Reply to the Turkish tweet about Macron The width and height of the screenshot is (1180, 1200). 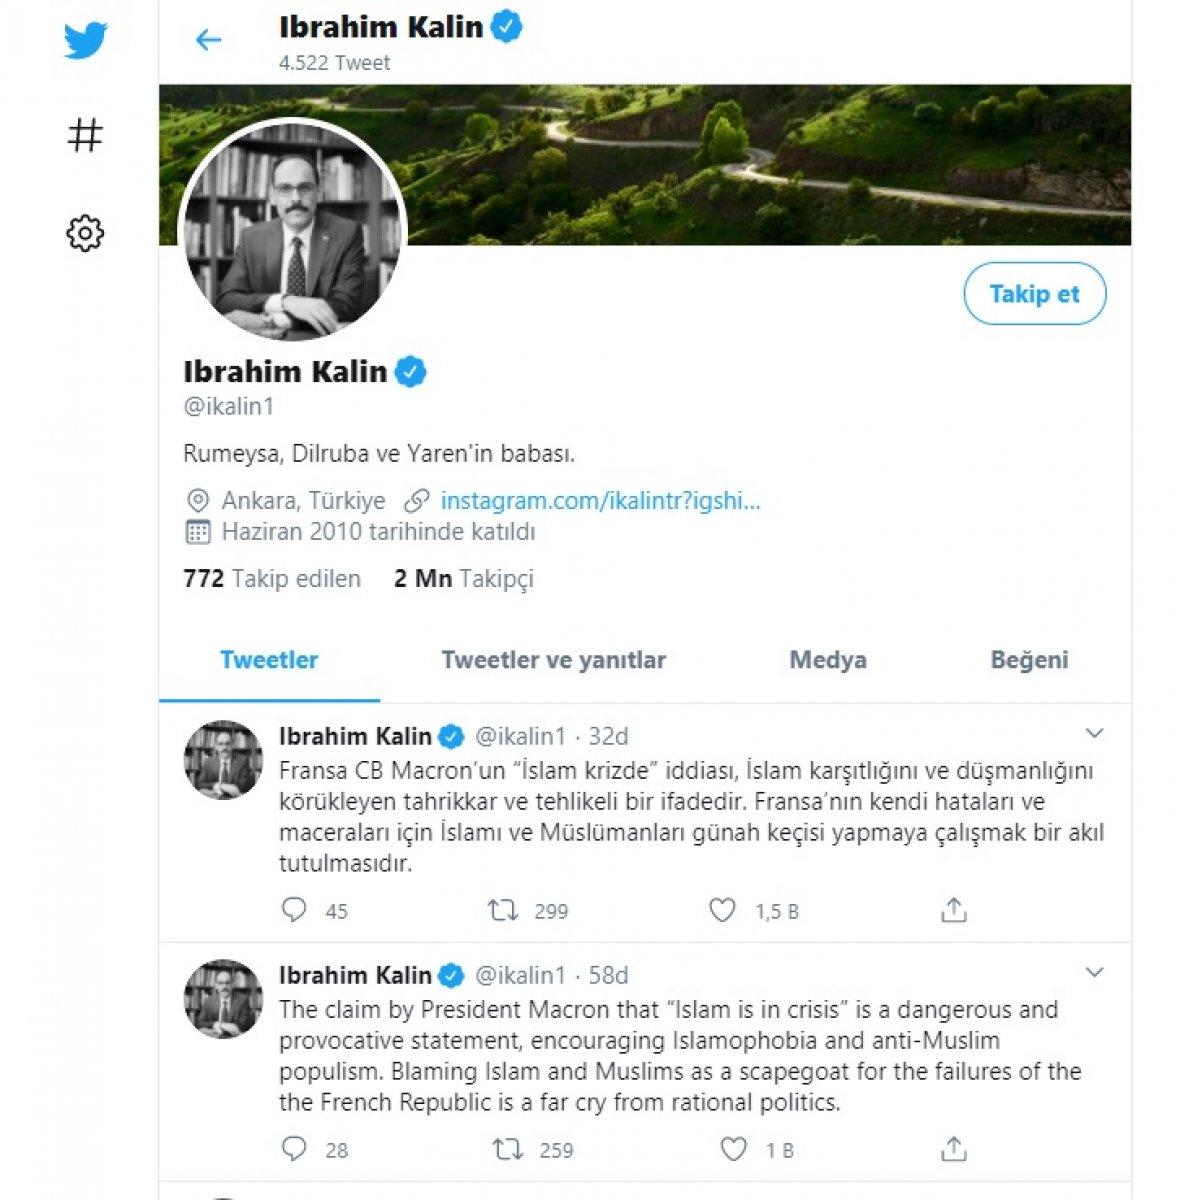295,911
